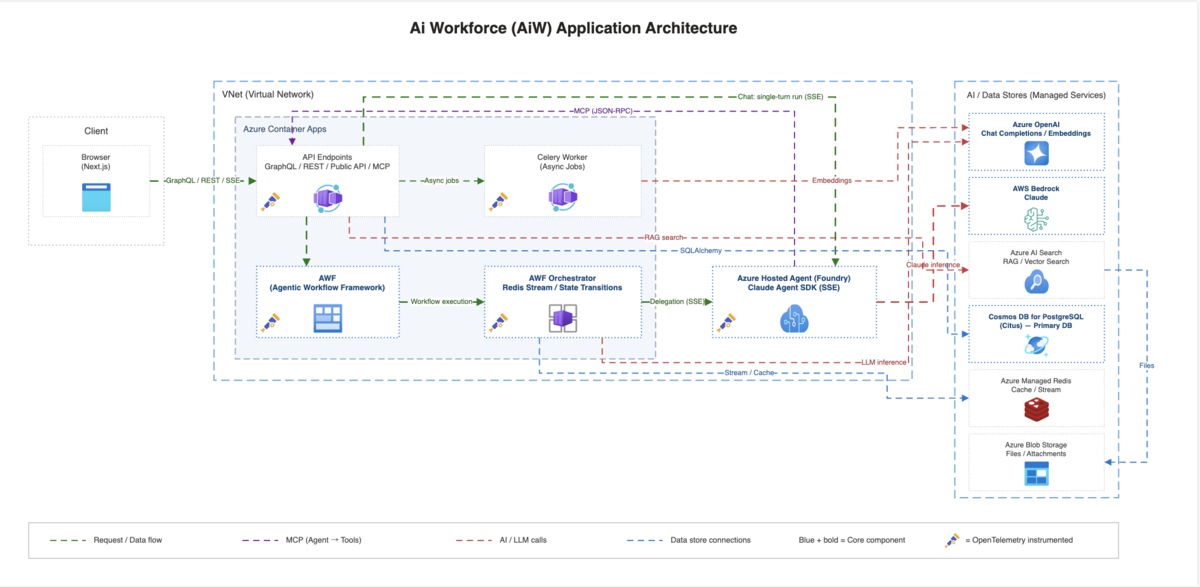The width and height of the screenshot is (1200, 587).
Task: Click the 'Azure Hosted Agent (Foundry)' node text
Action: 795,277
